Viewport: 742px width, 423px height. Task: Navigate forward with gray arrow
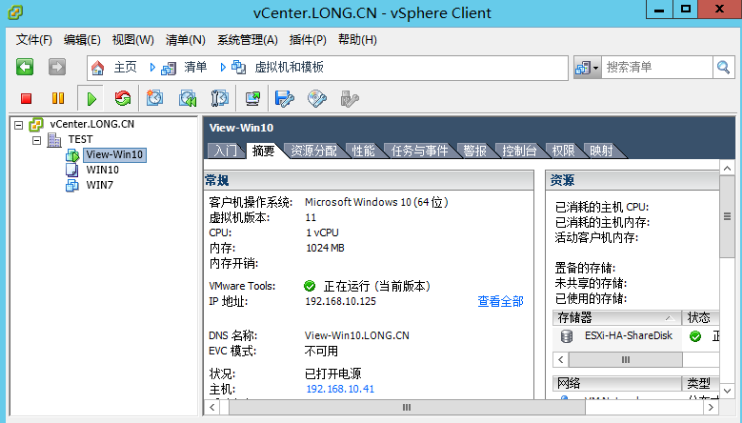click(x=57, y=67)
